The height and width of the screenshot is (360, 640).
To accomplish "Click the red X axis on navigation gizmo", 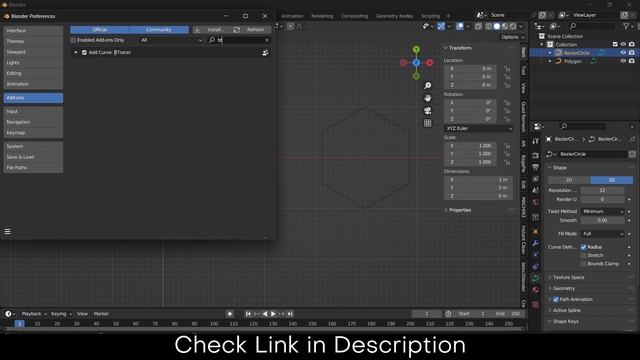I will [429, 62].
